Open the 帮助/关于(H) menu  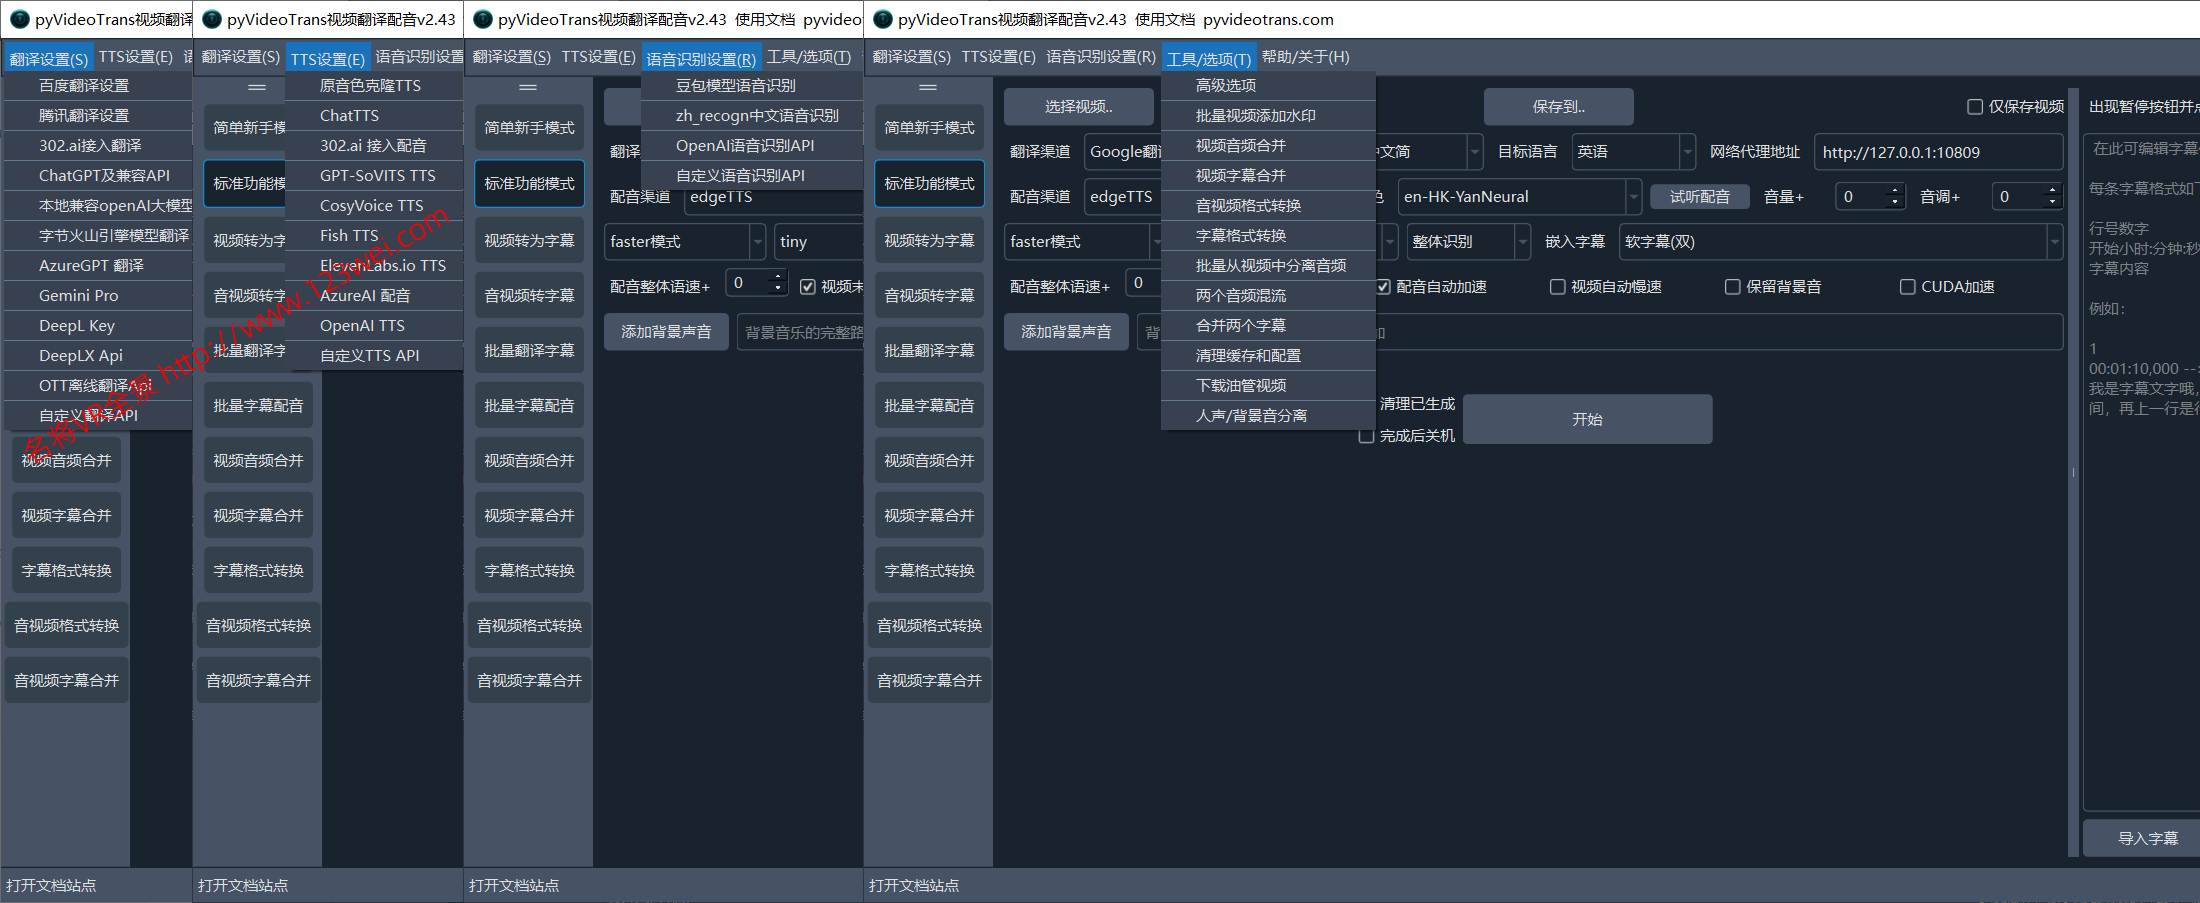(1305, 57)
